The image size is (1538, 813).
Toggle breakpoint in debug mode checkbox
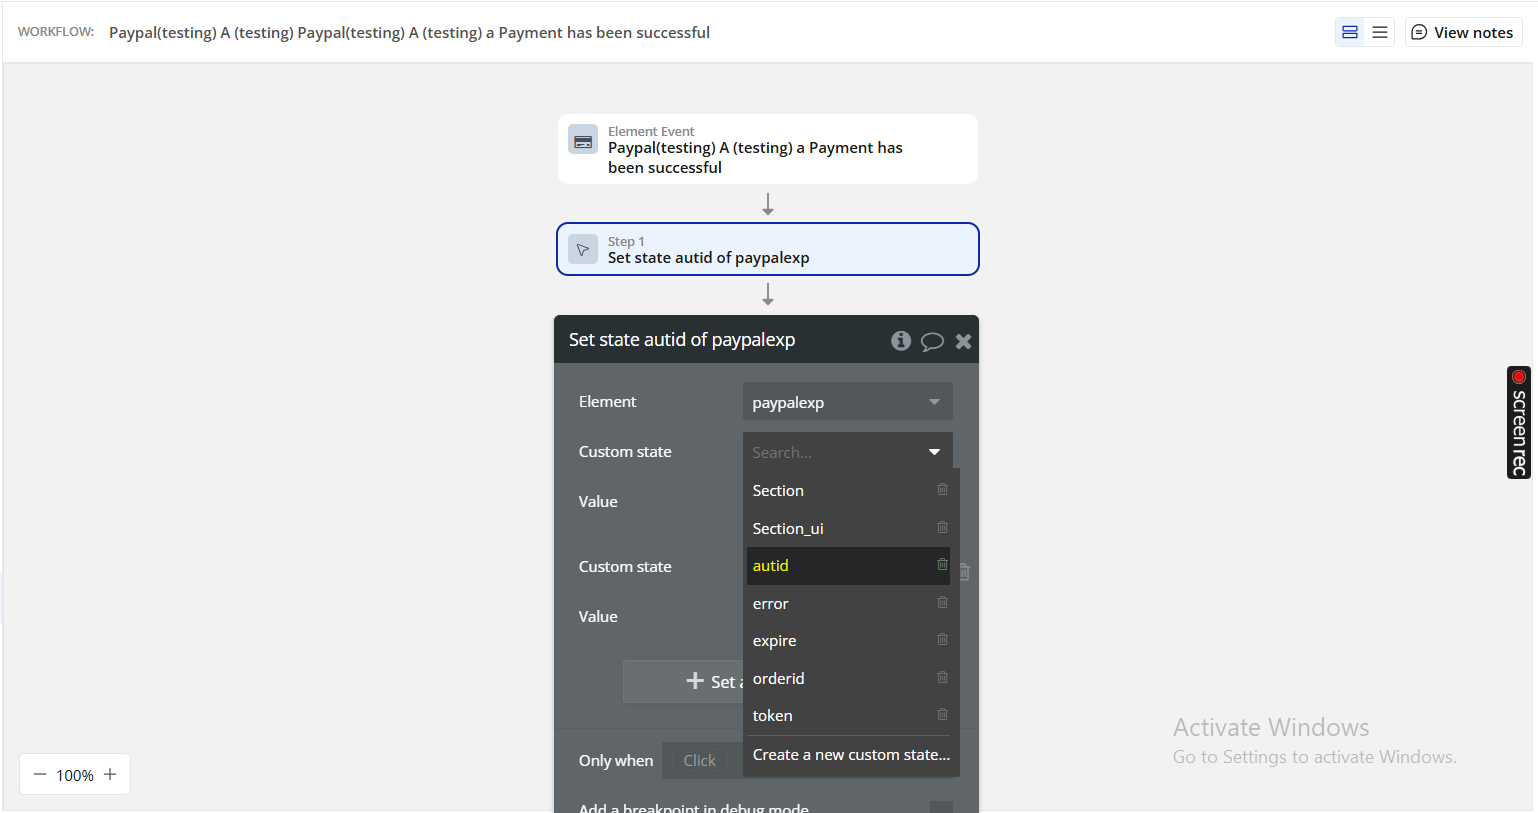(x=940, y=807)
